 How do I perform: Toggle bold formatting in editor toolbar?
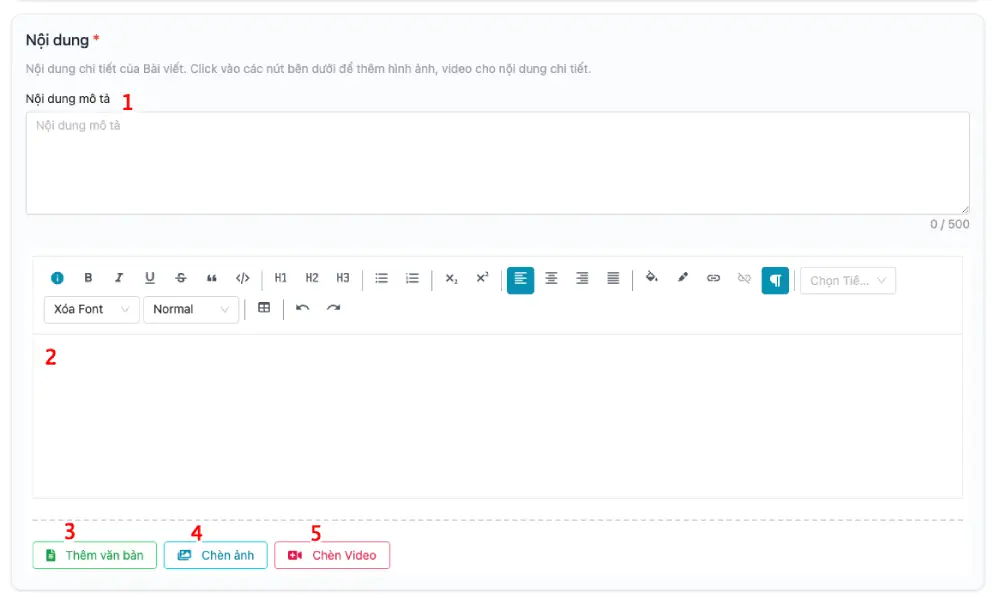coord(88,278)
